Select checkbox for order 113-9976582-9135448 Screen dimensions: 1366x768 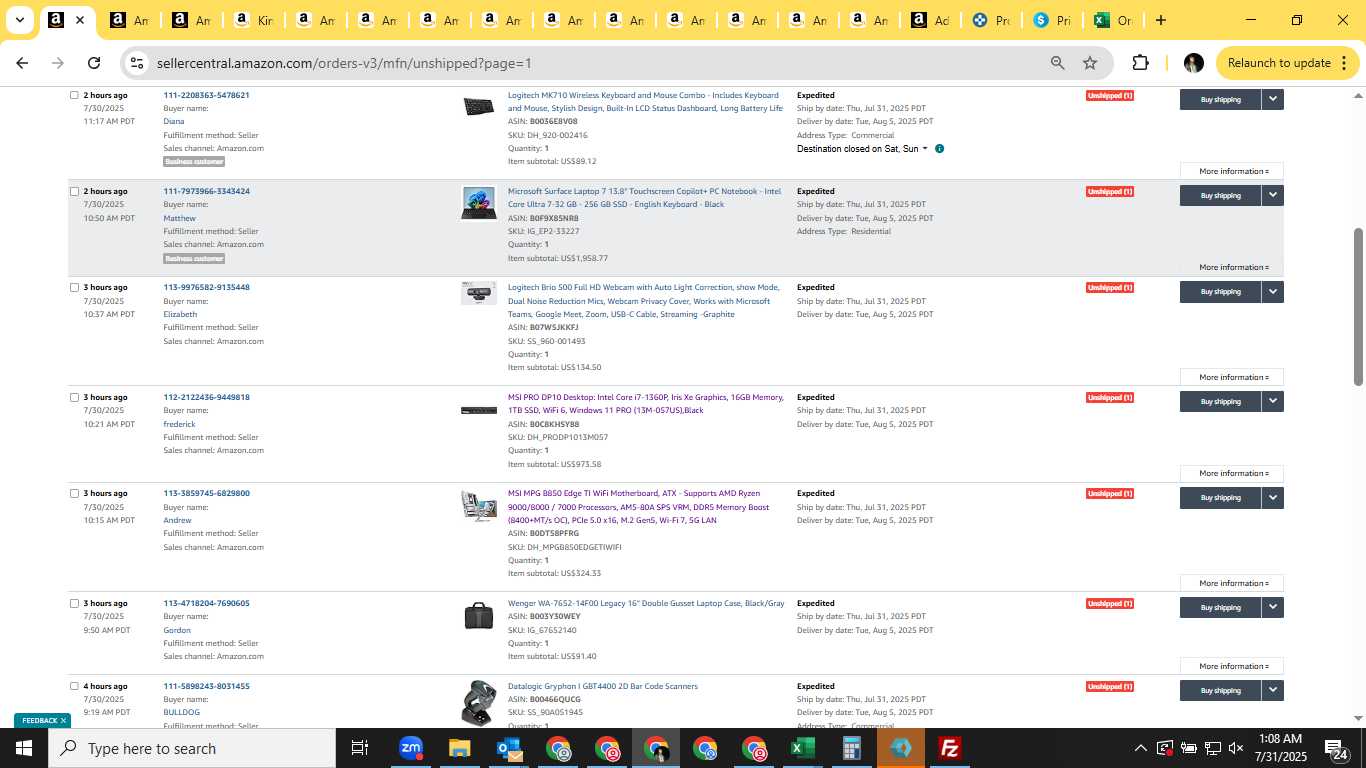tap(74, 288)
